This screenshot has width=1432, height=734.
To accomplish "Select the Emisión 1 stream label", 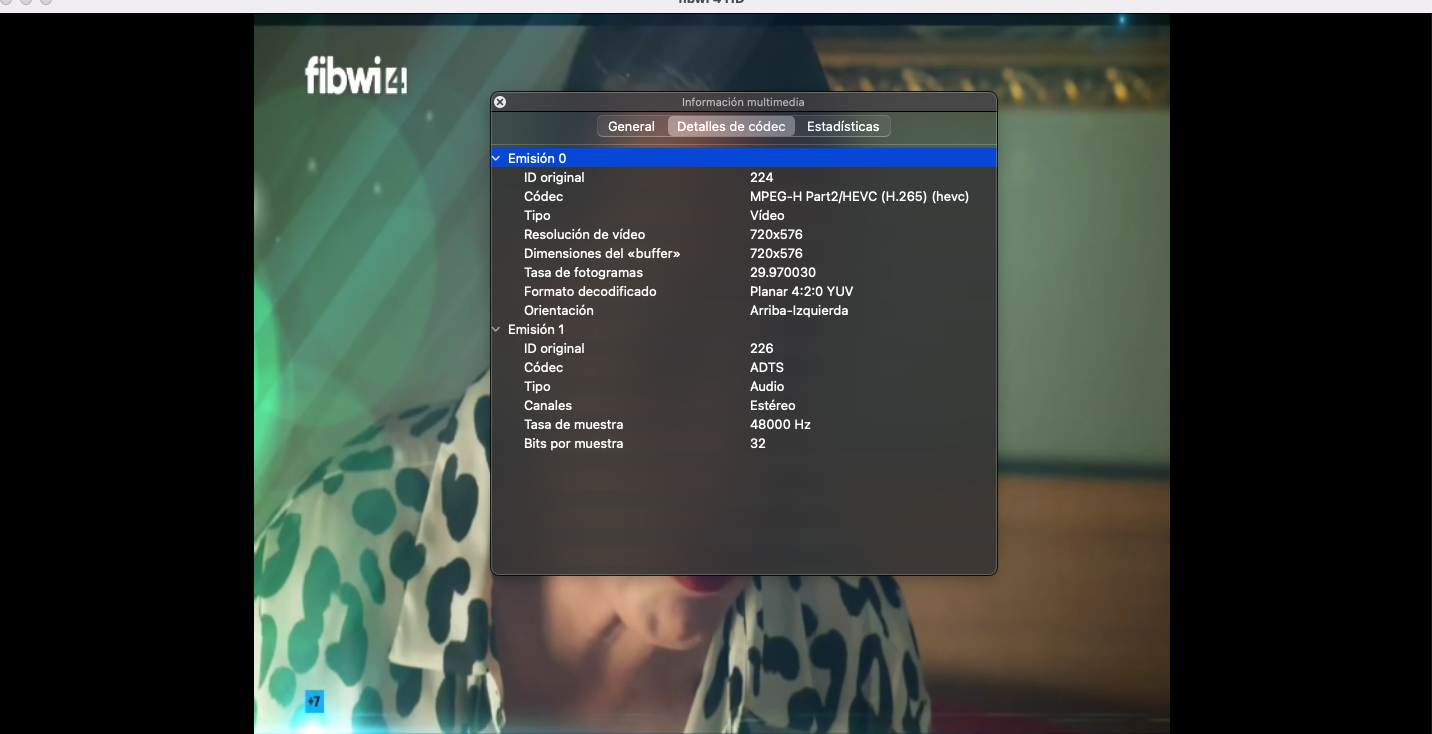I will [536, 329].
